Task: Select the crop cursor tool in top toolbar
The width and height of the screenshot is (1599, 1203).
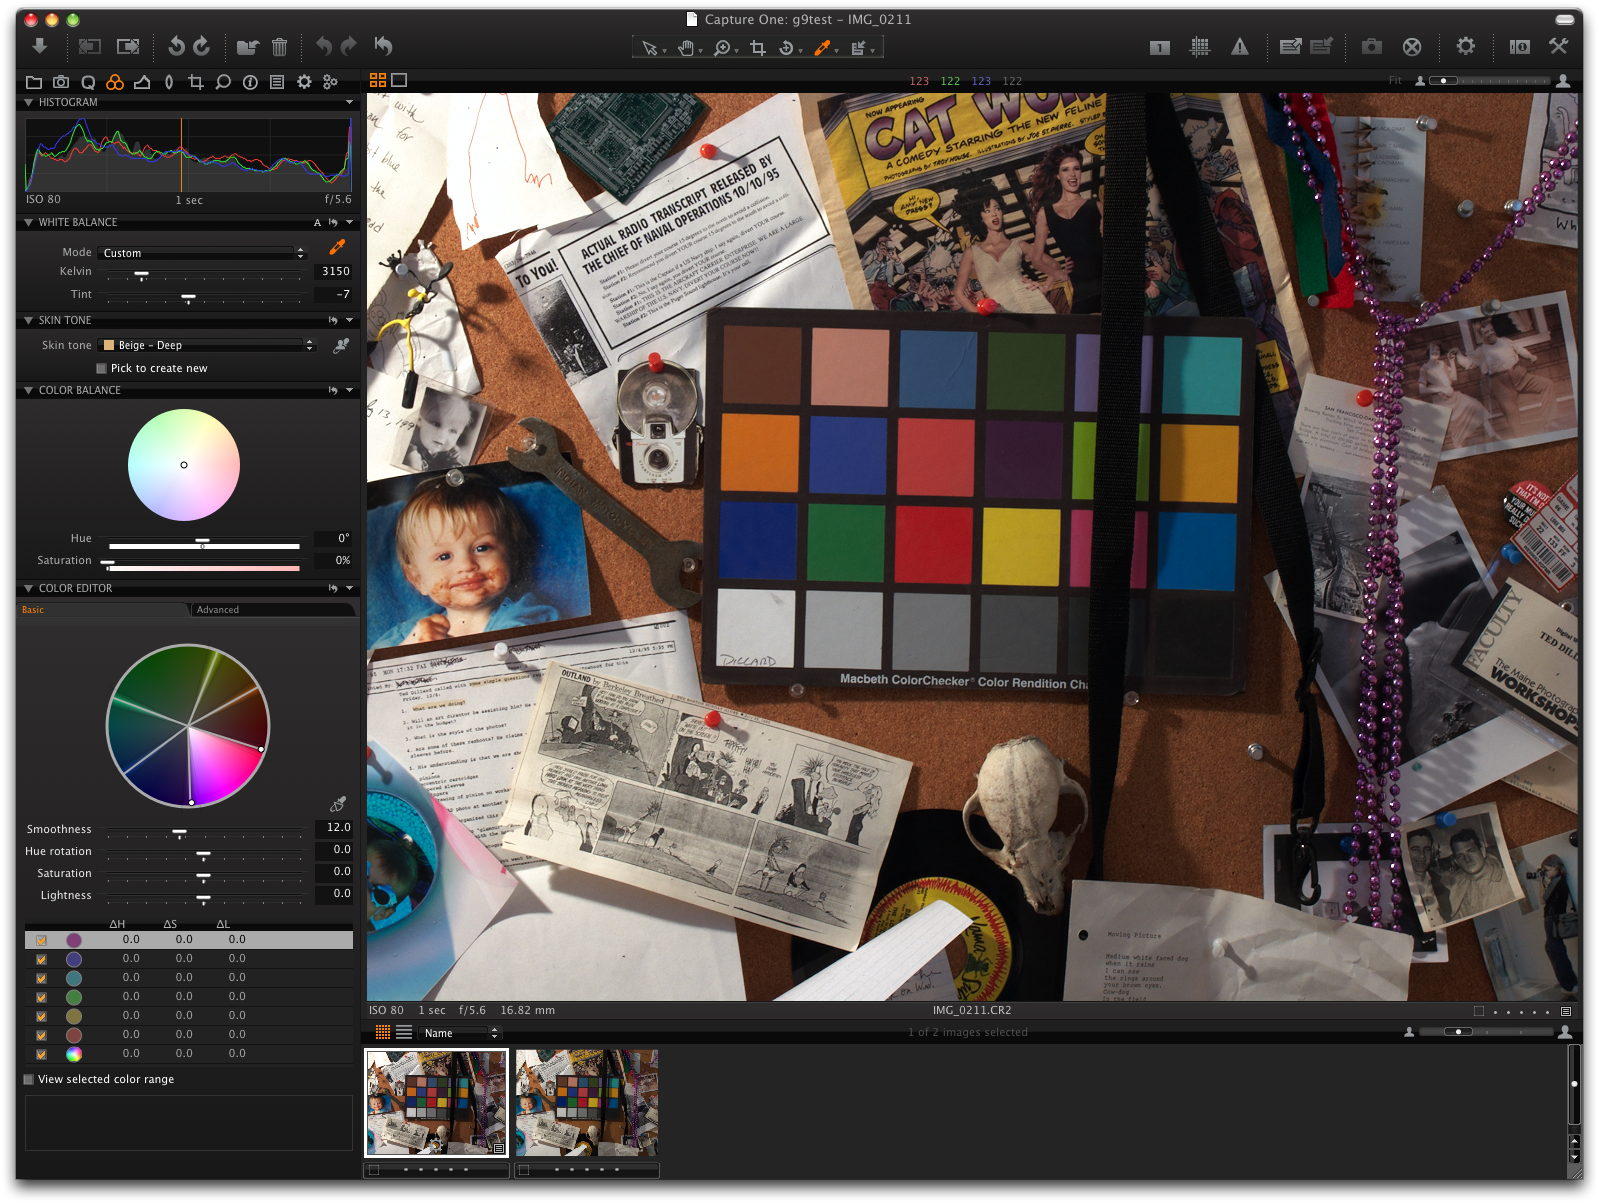Action: (x=758, y=48)
